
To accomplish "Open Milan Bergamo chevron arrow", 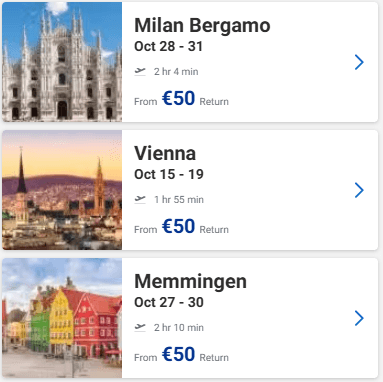I will [x=359, y=62].
